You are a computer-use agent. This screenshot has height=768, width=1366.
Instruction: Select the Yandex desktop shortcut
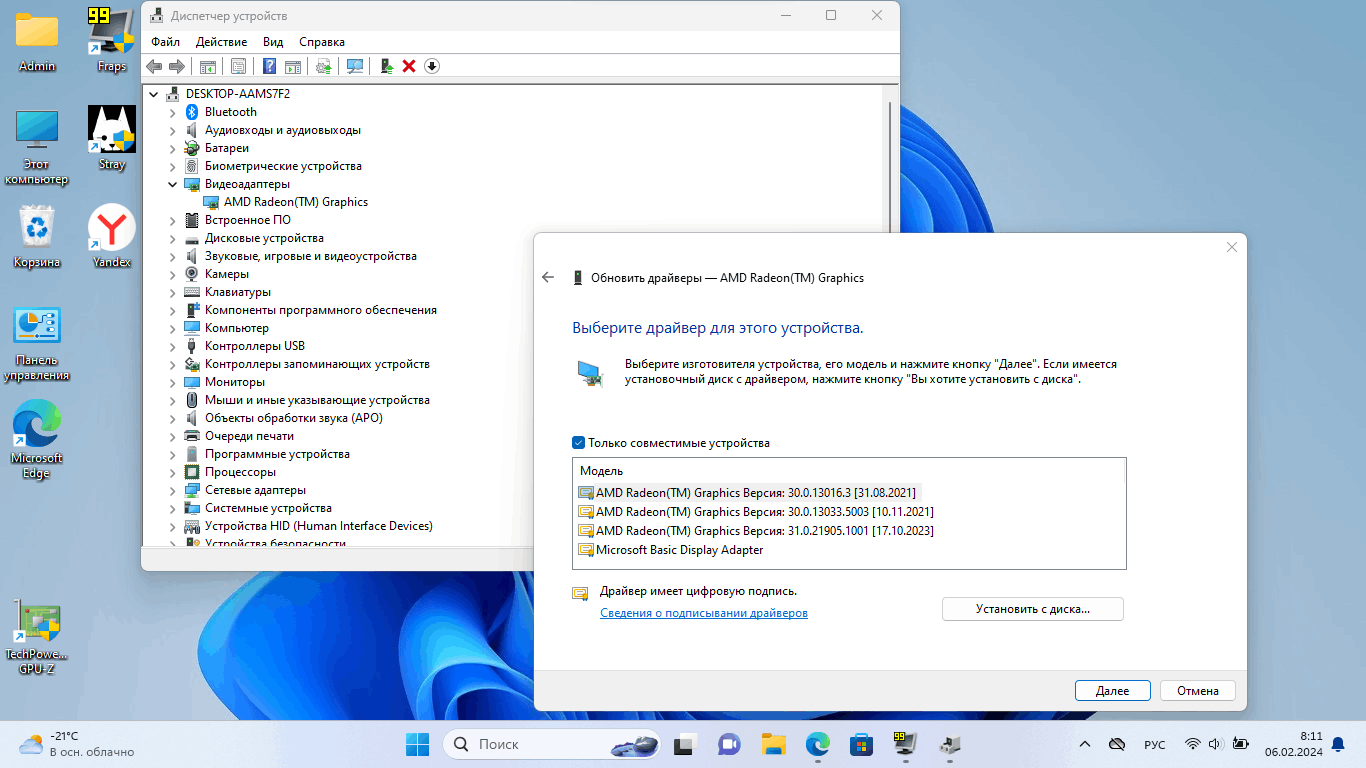coord(112,236)
